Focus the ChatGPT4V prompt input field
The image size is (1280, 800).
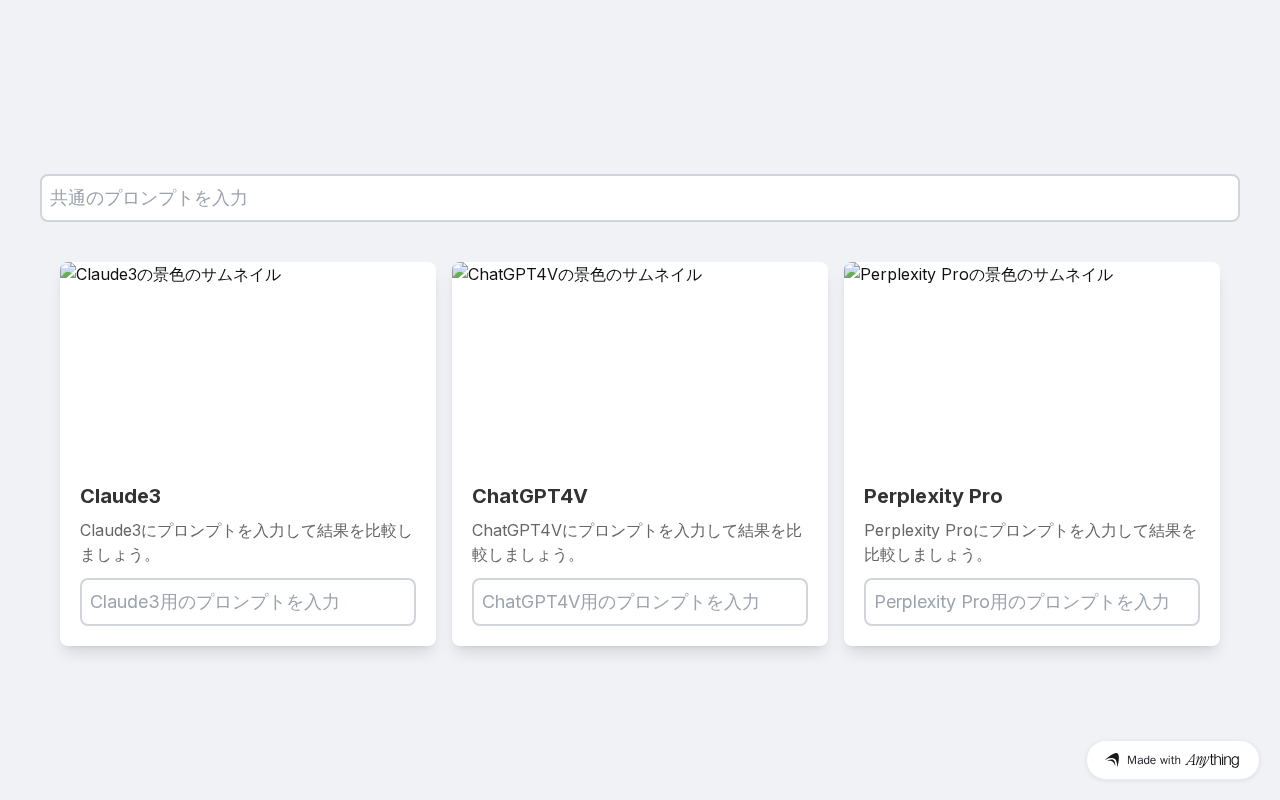[x=640, y=602]
